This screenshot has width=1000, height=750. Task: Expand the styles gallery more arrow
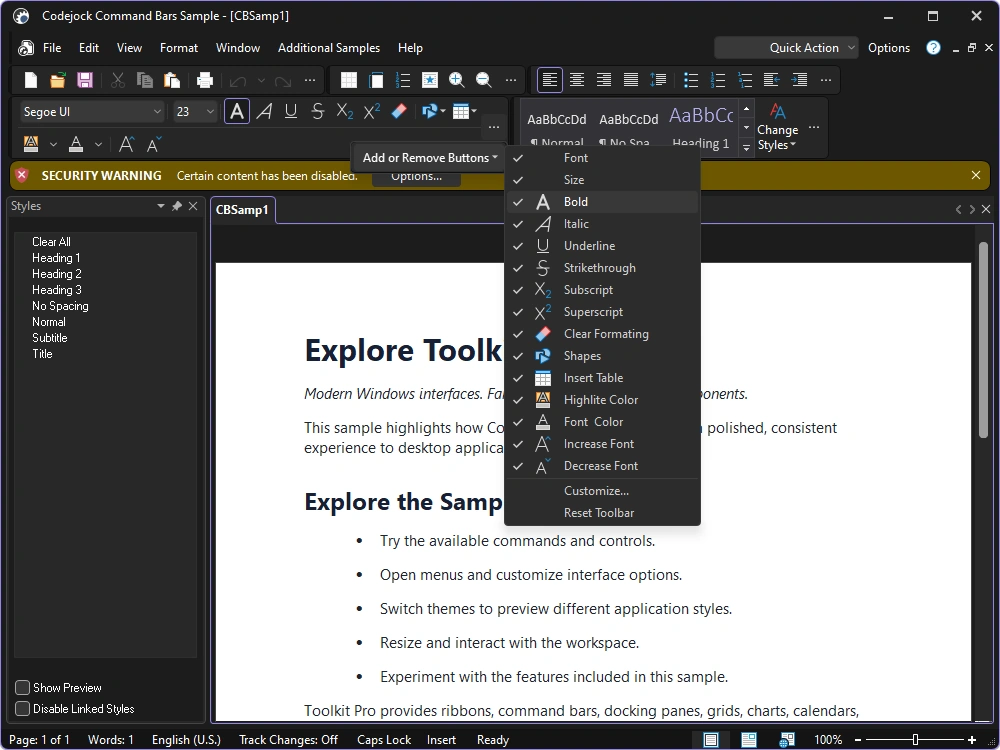pyautogui.click(x=746, y=147)
